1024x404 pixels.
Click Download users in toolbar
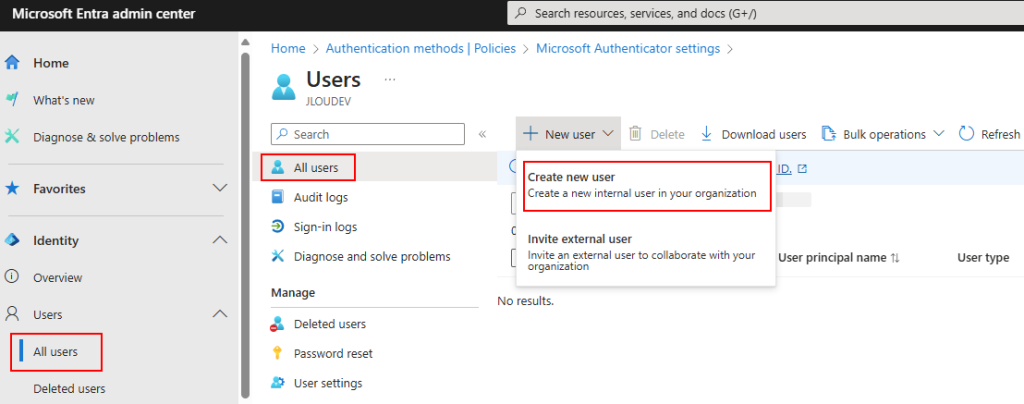tap(754, 134)
